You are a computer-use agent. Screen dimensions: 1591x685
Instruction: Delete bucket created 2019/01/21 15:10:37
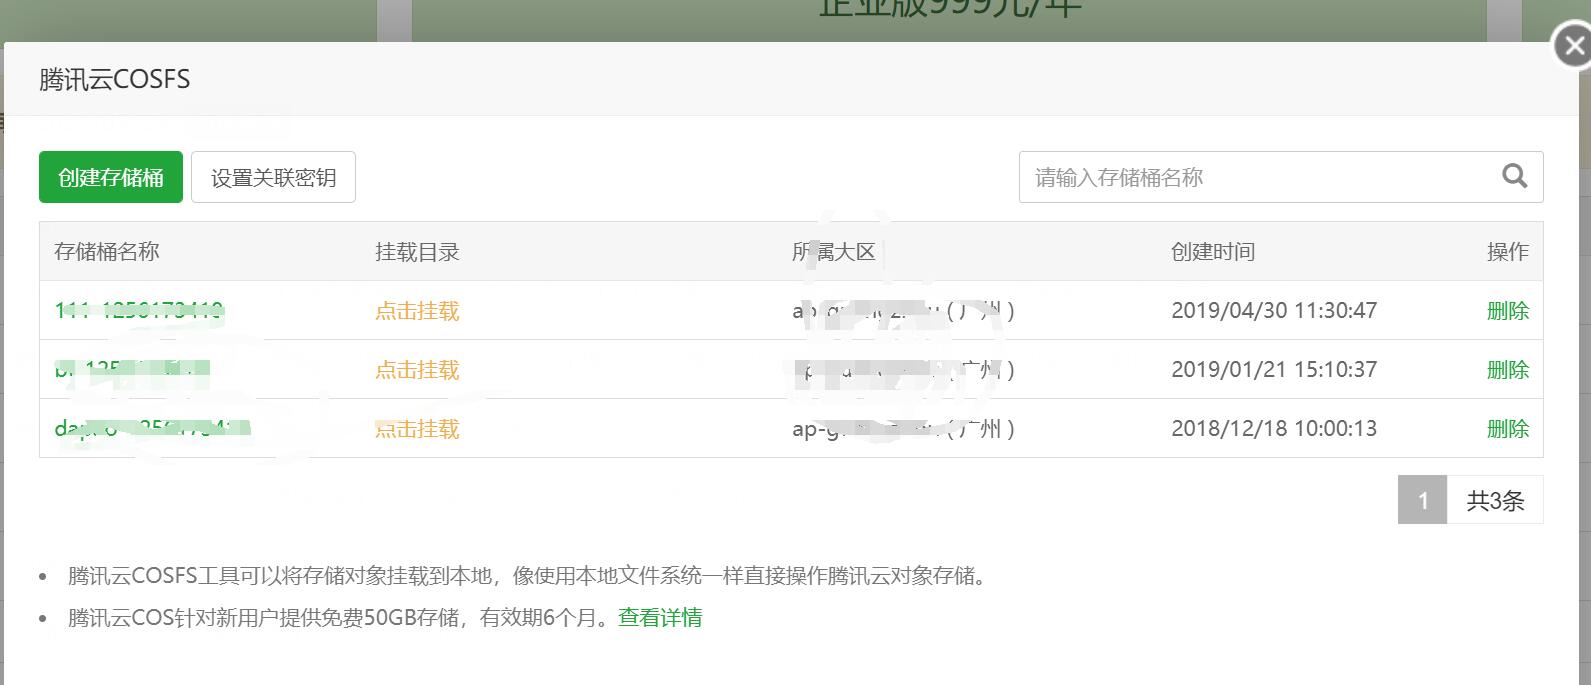(1508, 370)
